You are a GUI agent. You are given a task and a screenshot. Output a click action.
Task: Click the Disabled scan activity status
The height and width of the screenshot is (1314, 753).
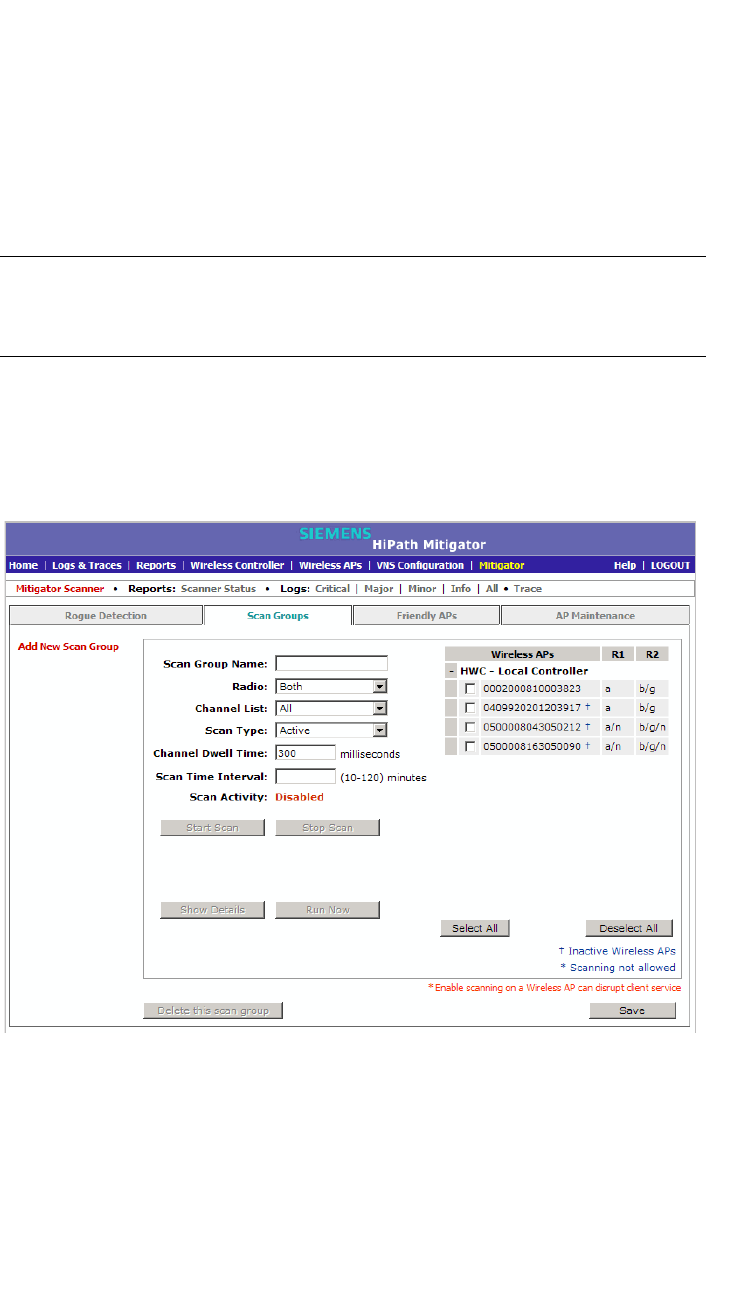[299, 797]
